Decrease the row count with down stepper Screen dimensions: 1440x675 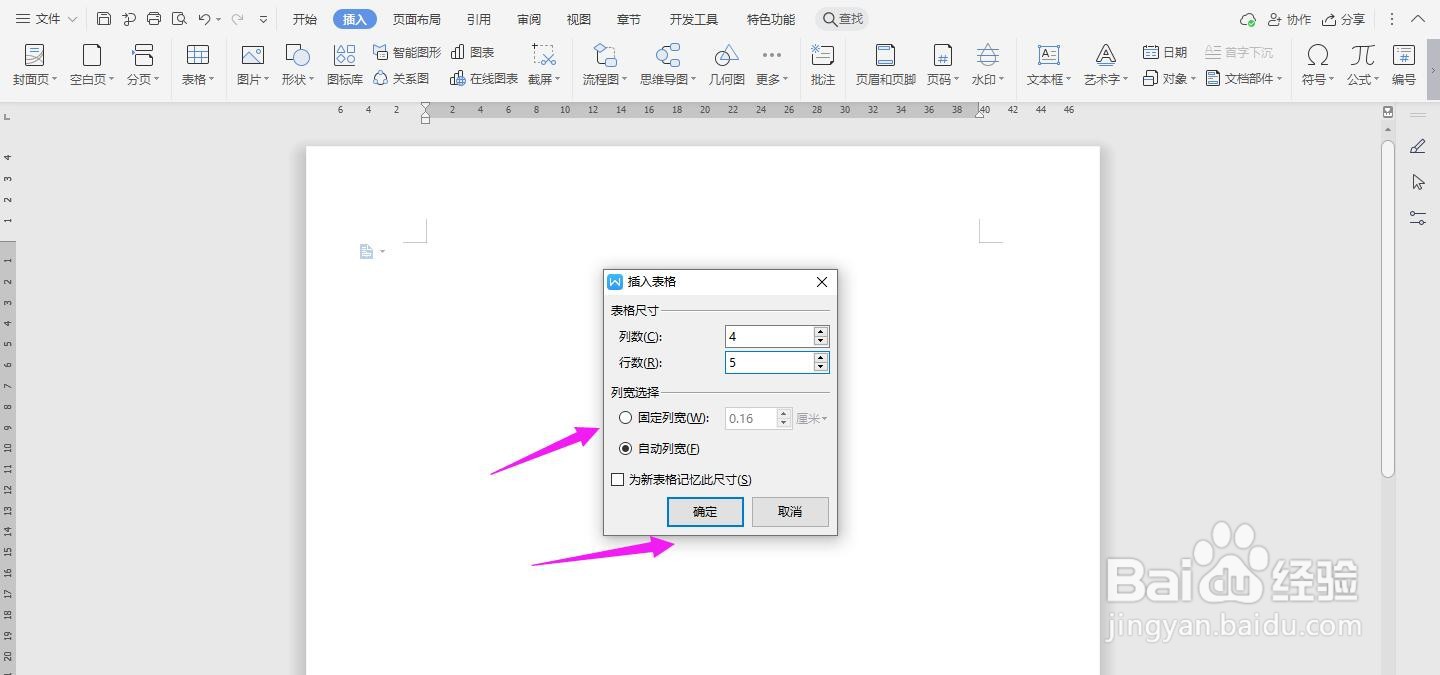pyautogui.click(x=821, y=367)
